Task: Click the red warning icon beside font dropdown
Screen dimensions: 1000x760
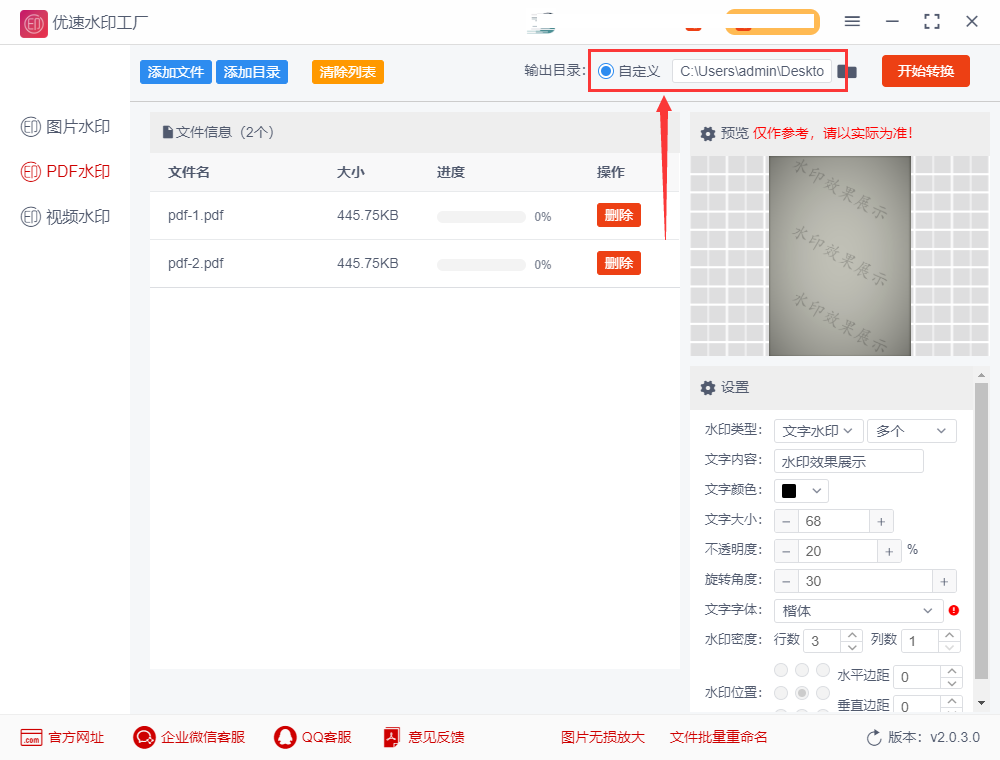Action: pos(954,610)
